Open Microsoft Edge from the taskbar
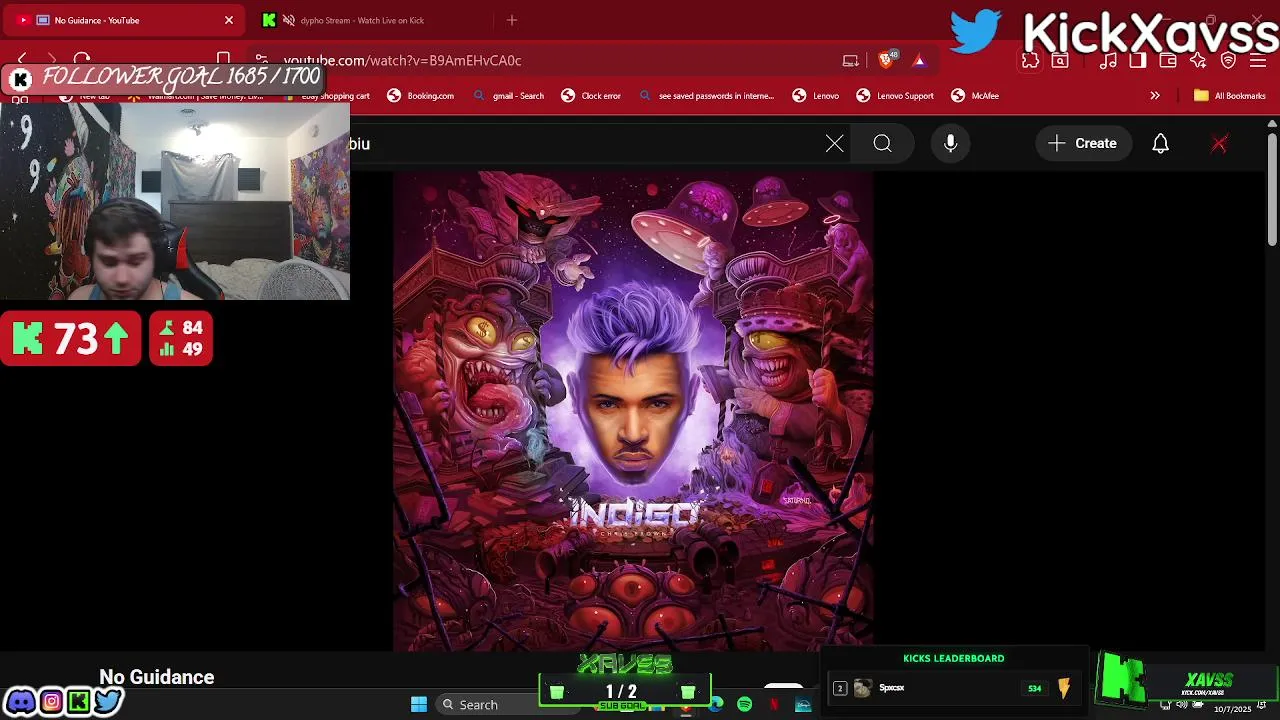This screenshot has width=1280, height=720. pyautogui.click(x=716, y=705)
